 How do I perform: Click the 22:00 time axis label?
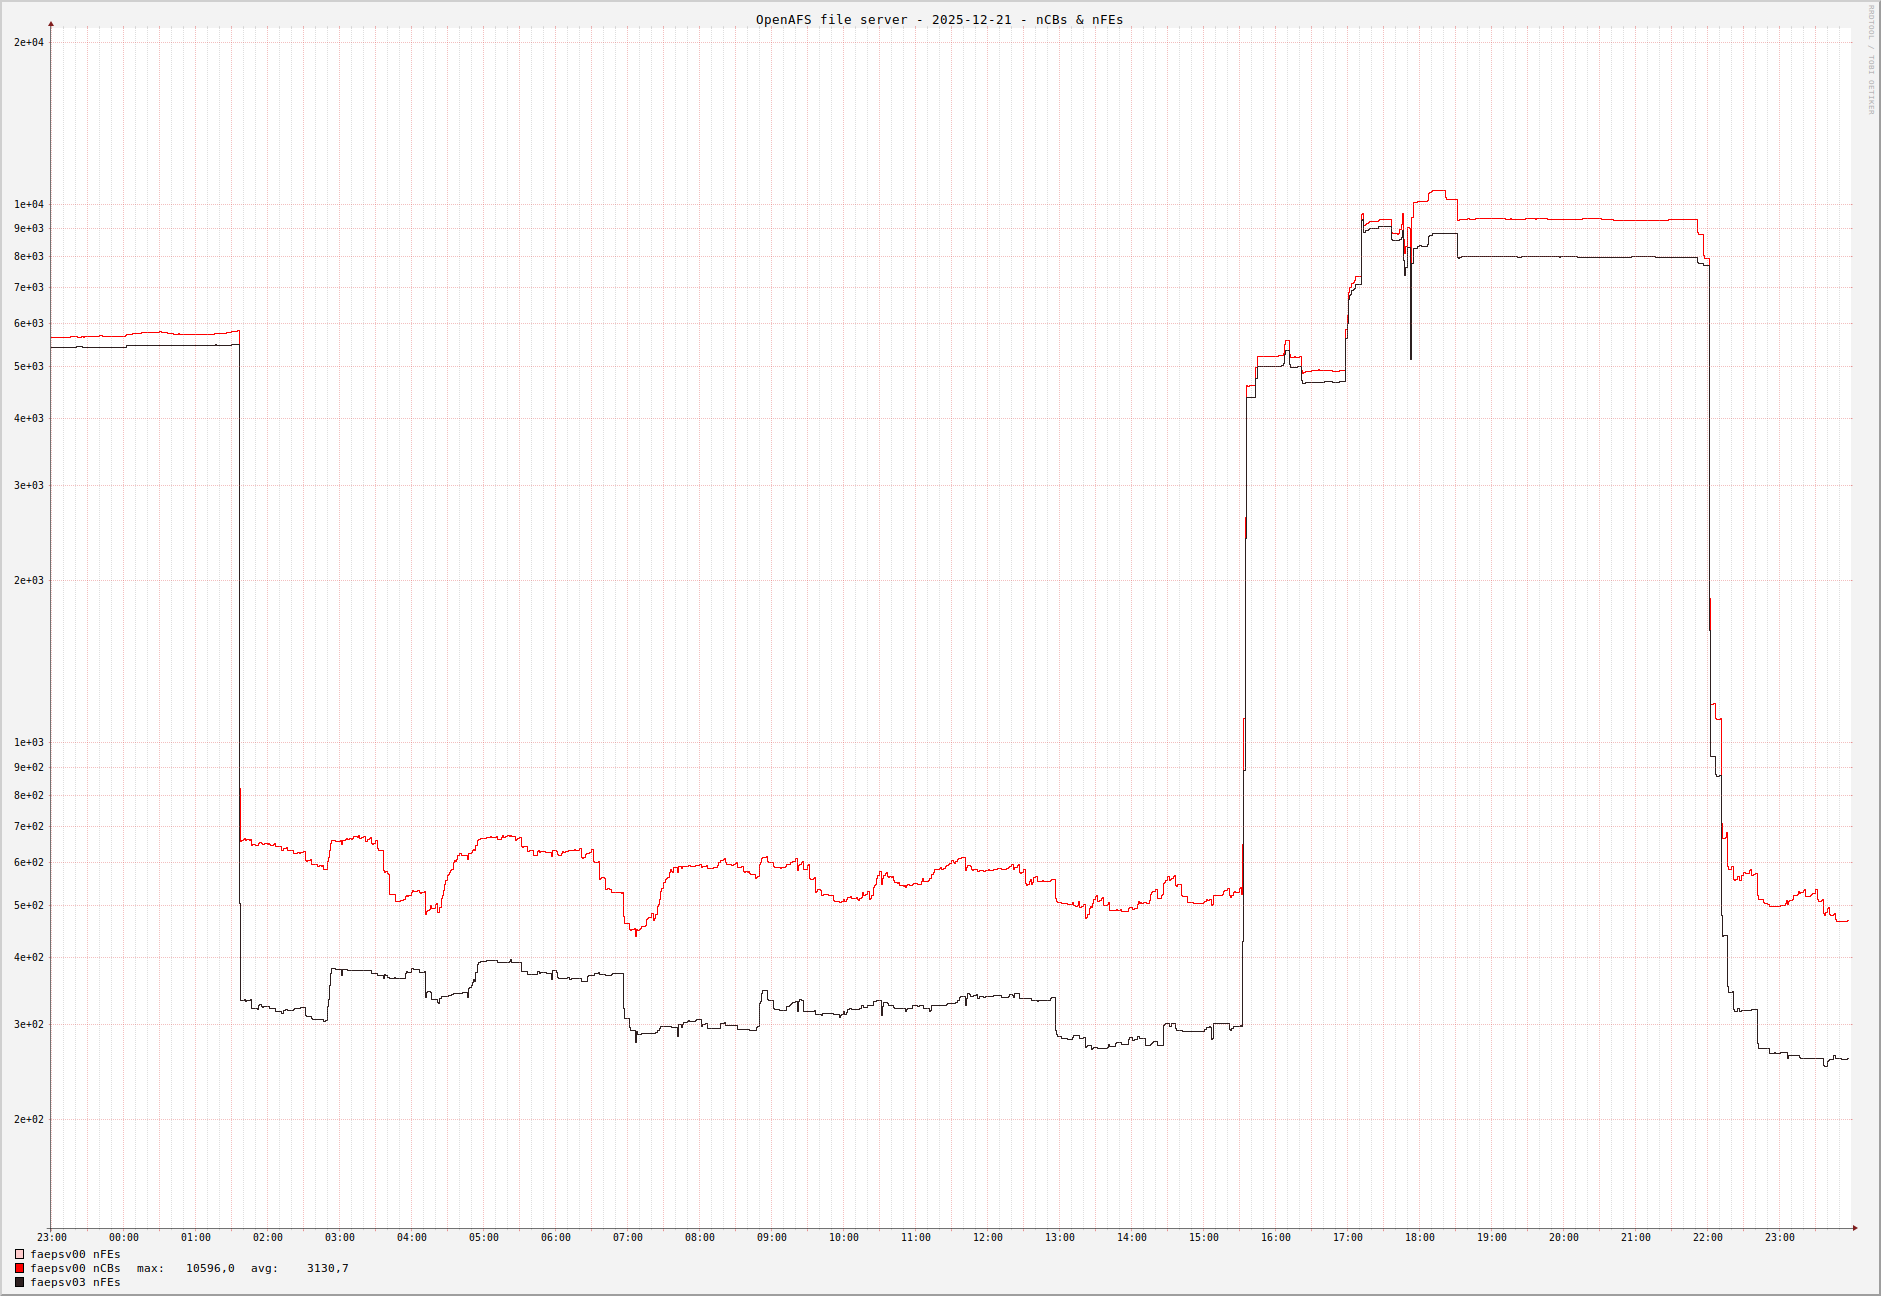[x=1707, y=1238]
